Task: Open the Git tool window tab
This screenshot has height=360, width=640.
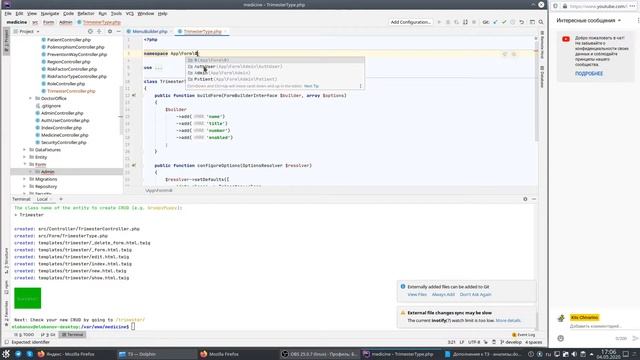Action: pyautogui.click(x=48, y=335)
